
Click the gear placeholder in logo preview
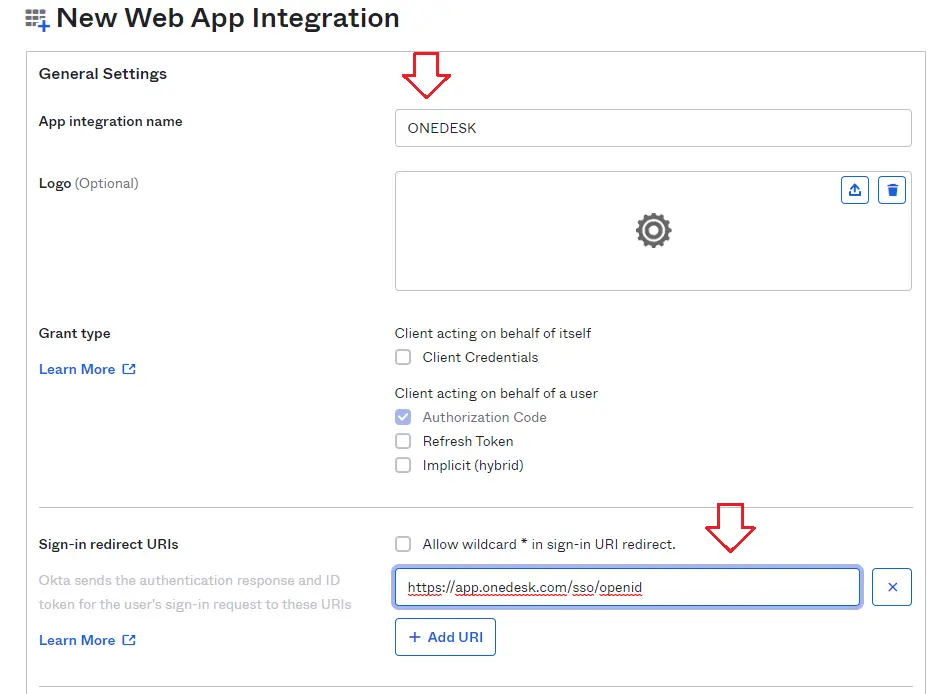click(x=653, y=230)
